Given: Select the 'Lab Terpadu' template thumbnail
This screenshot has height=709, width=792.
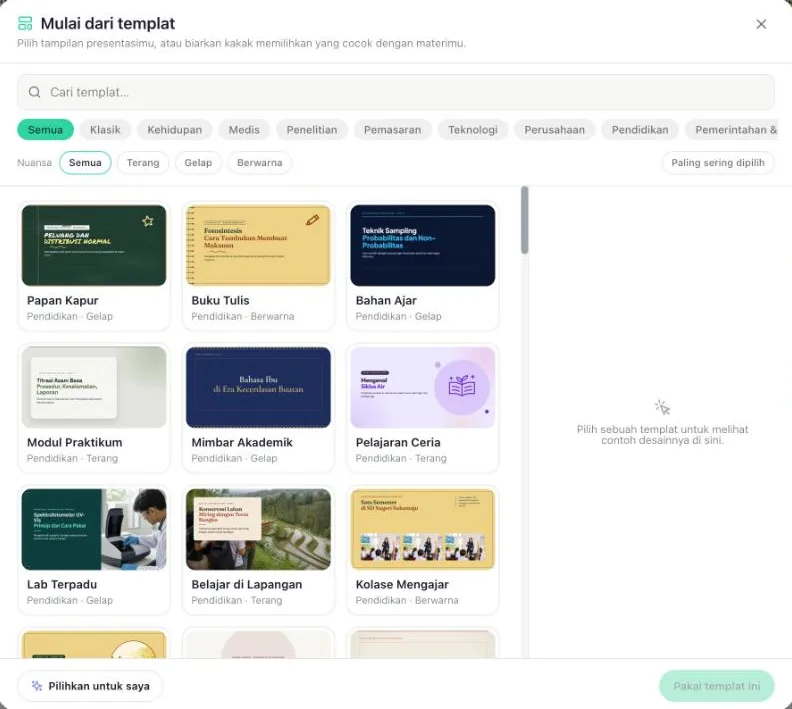Looking at the screenshot, I should (x=94, y=529).
